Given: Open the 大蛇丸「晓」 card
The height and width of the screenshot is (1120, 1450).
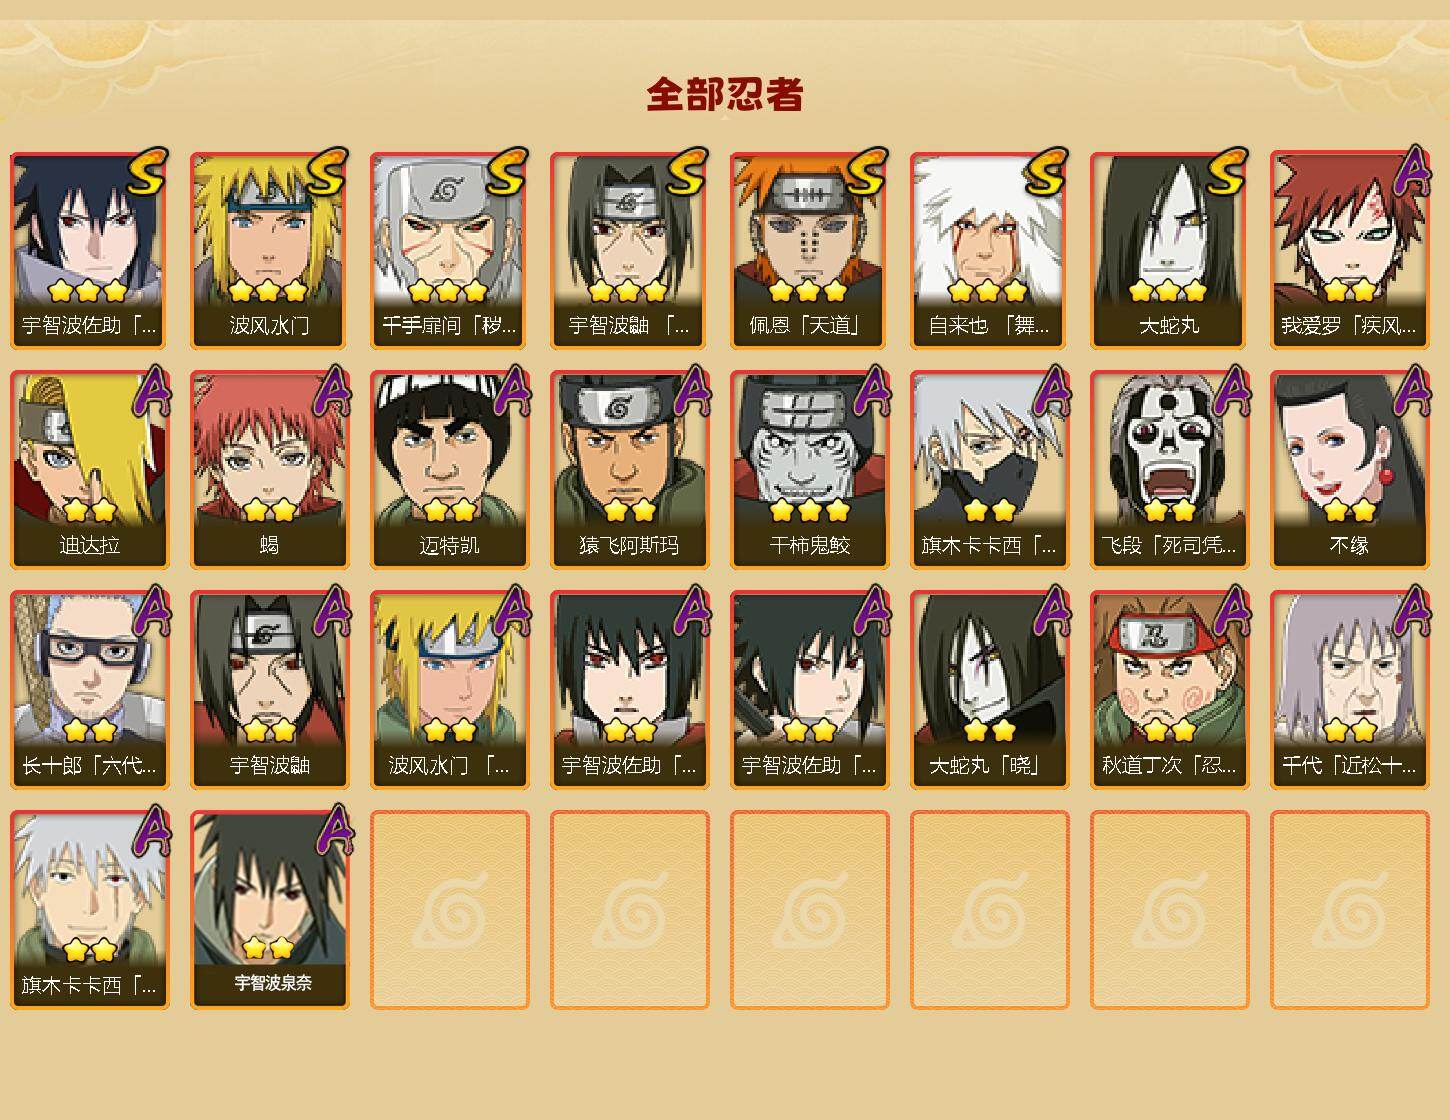Looking at the screenshot, I should click(x=989, y=690).
